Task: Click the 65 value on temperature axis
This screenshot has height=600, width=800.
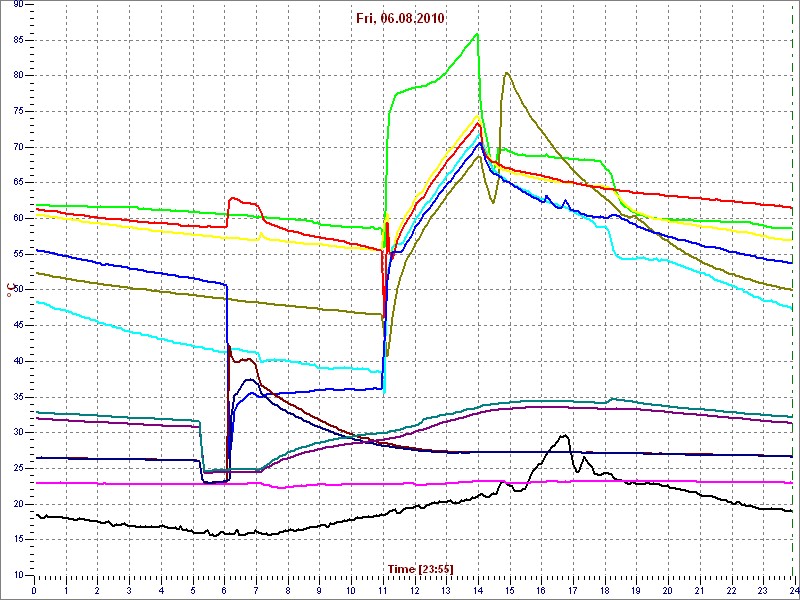Action: [x=18, y=183]
